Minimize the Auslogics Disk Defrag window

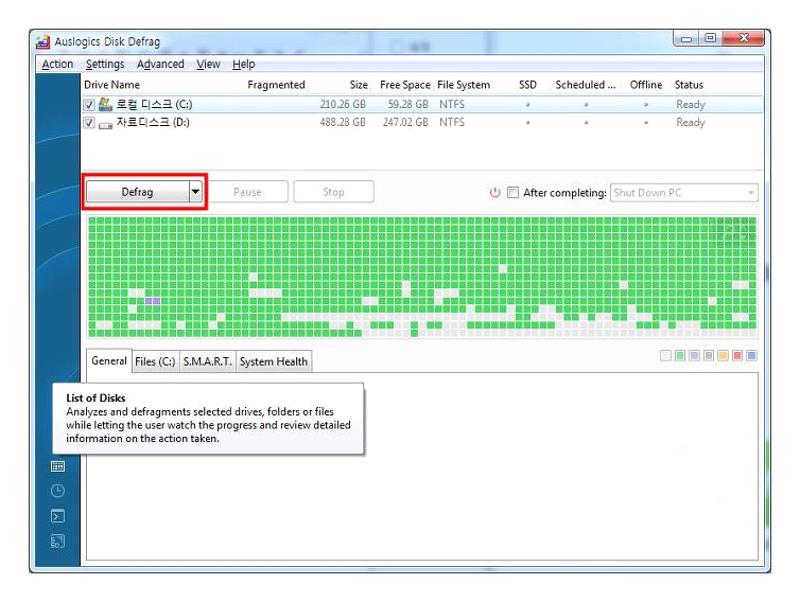pos(686,39)
